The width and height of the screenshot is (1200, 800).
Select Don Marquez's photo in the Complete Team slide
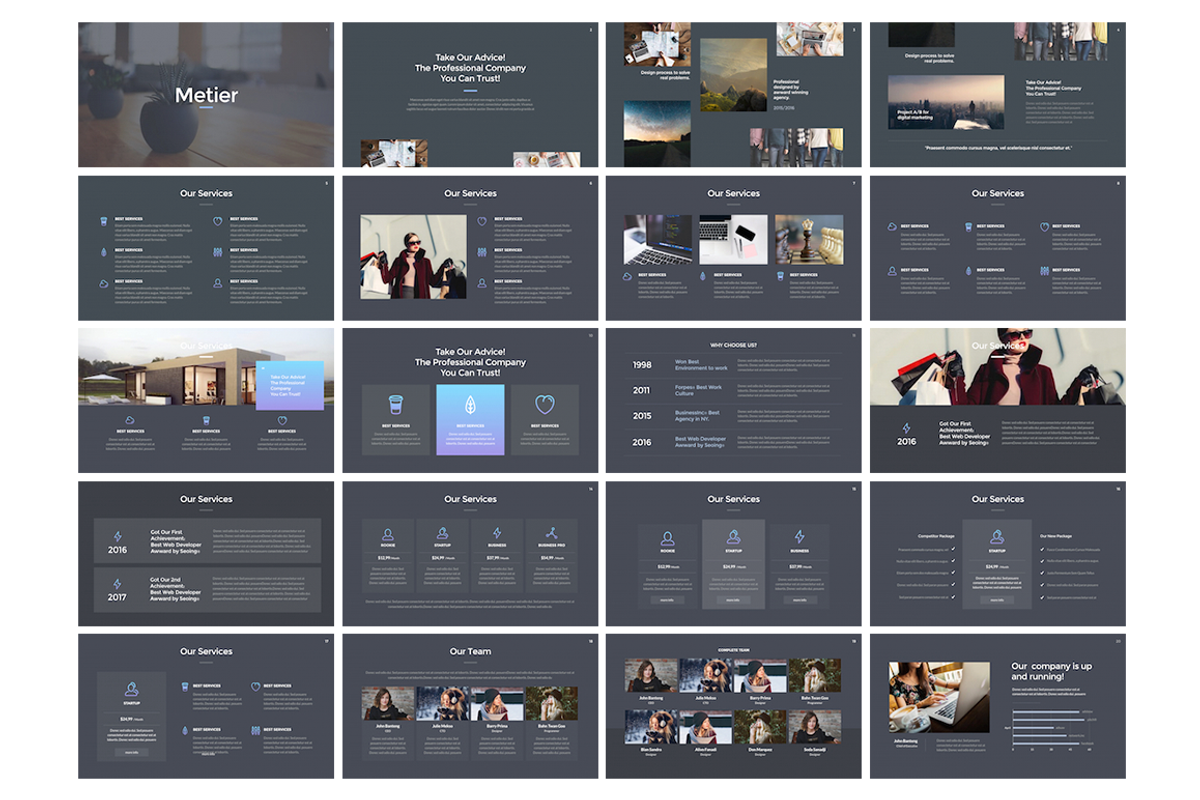pyautogui.click(x=760, y=726)
